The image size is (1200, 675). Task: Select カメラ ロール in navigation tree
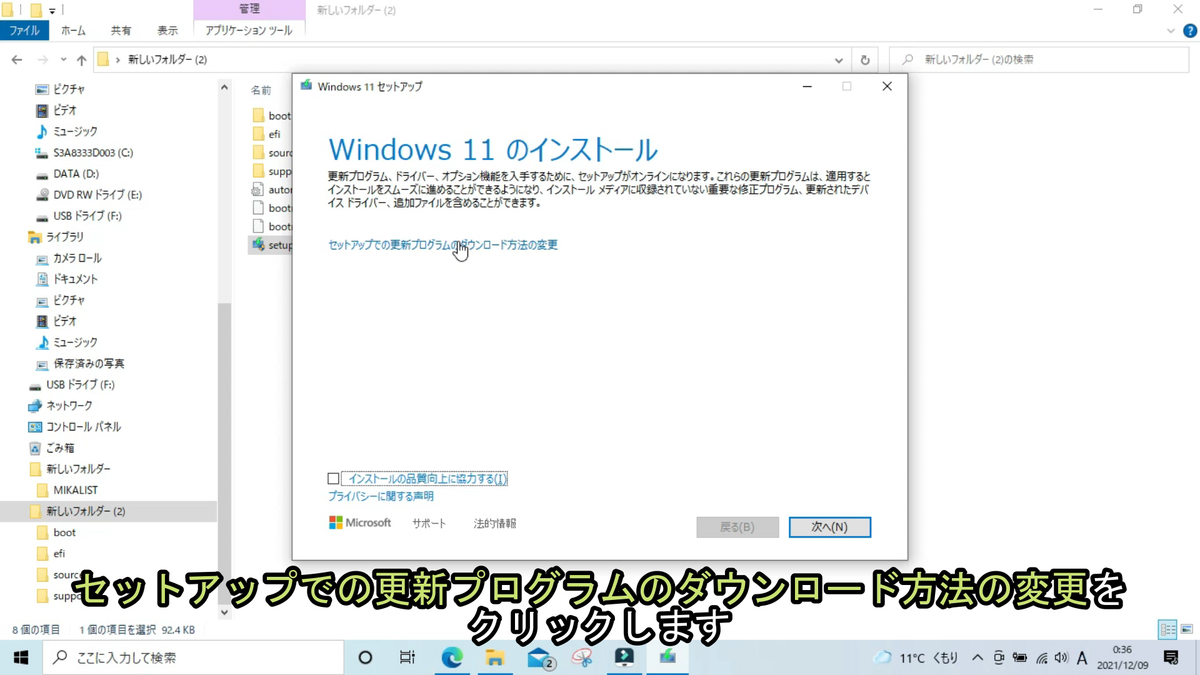[x=68, y=258]
